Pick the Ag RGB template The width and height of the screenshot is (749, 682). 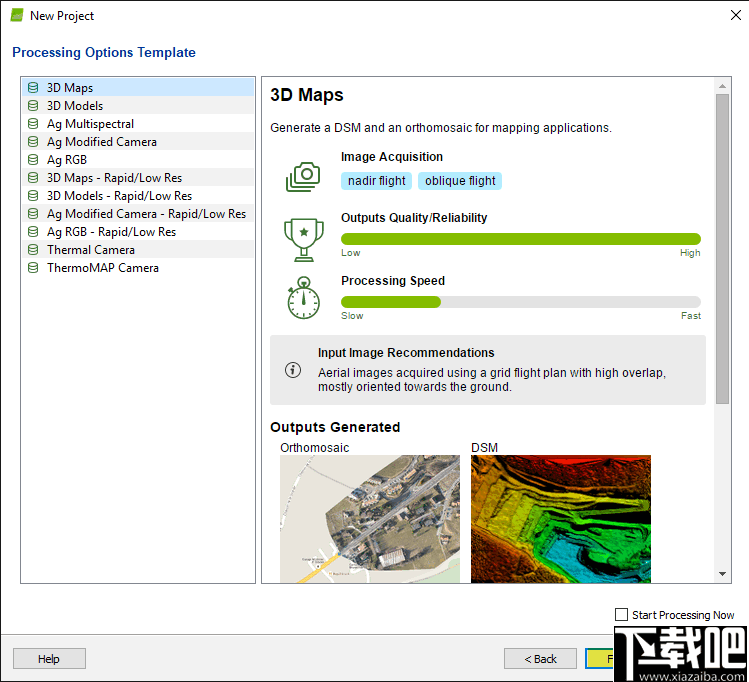pyautogui.click(x=138, y=160)
